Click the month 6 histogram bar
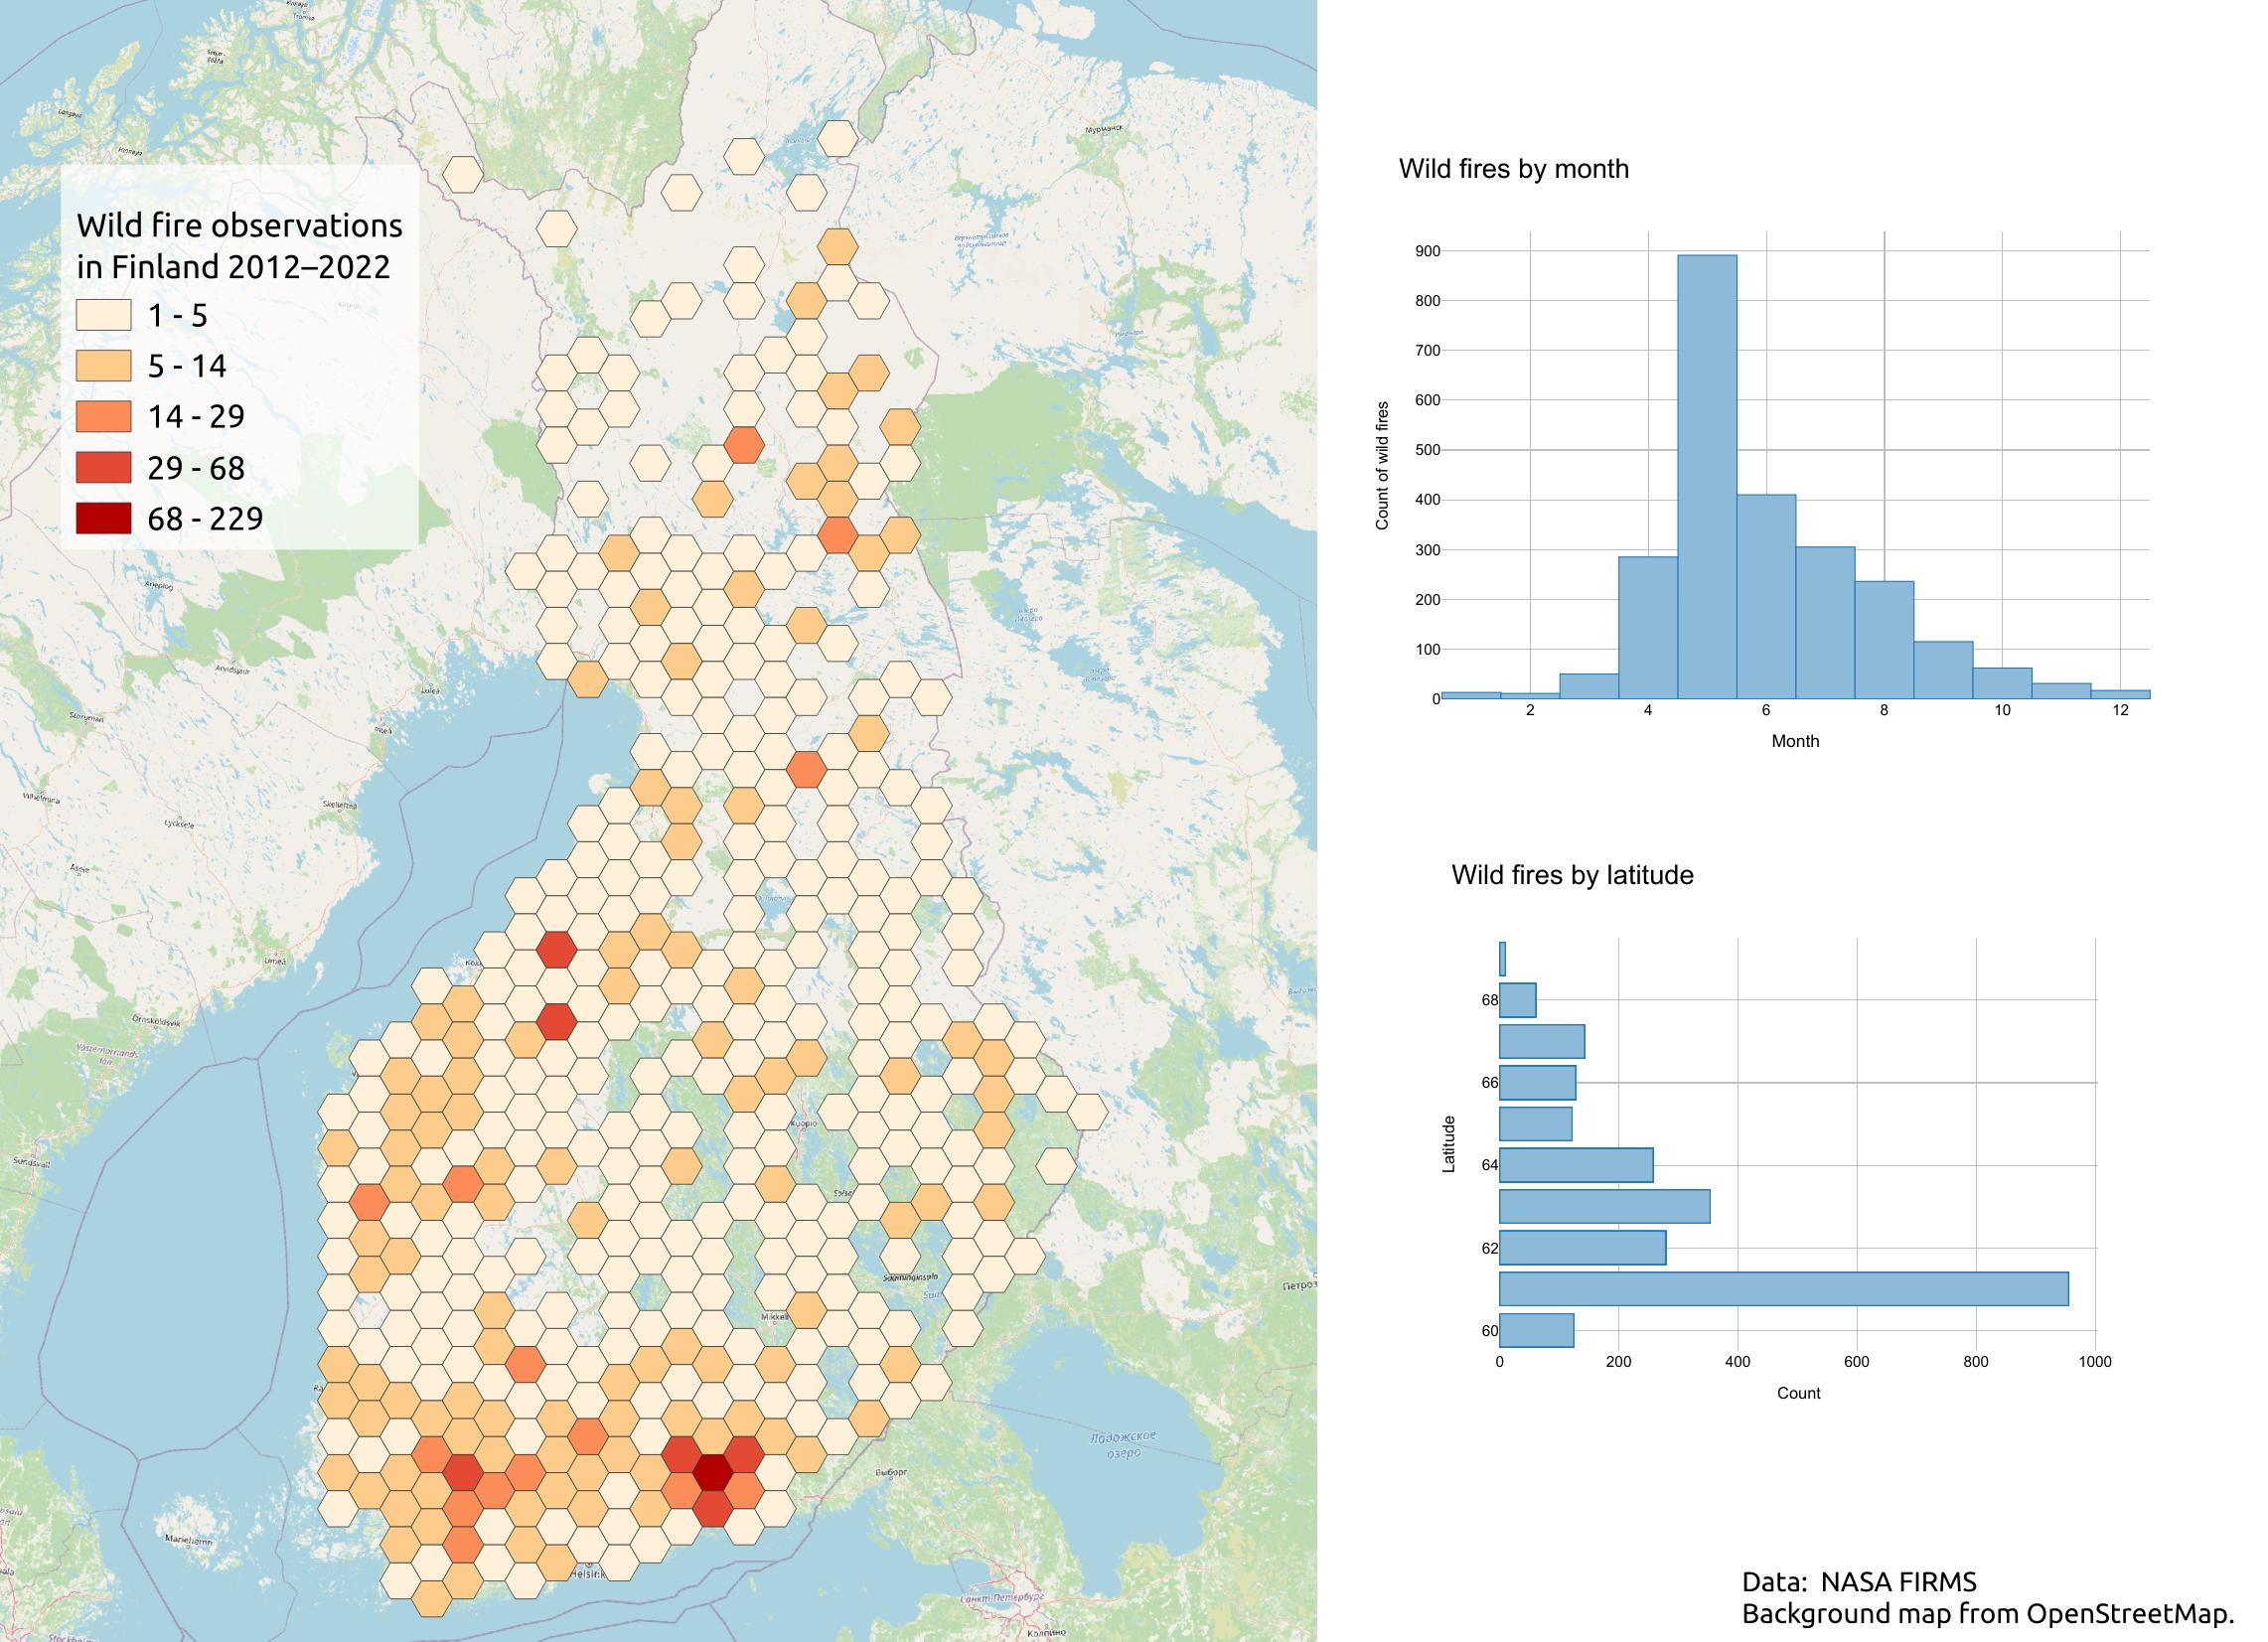Image resolution: width=2268 pixels, height=1642 pixels. pyautogui.click(x=1766, y=597)
